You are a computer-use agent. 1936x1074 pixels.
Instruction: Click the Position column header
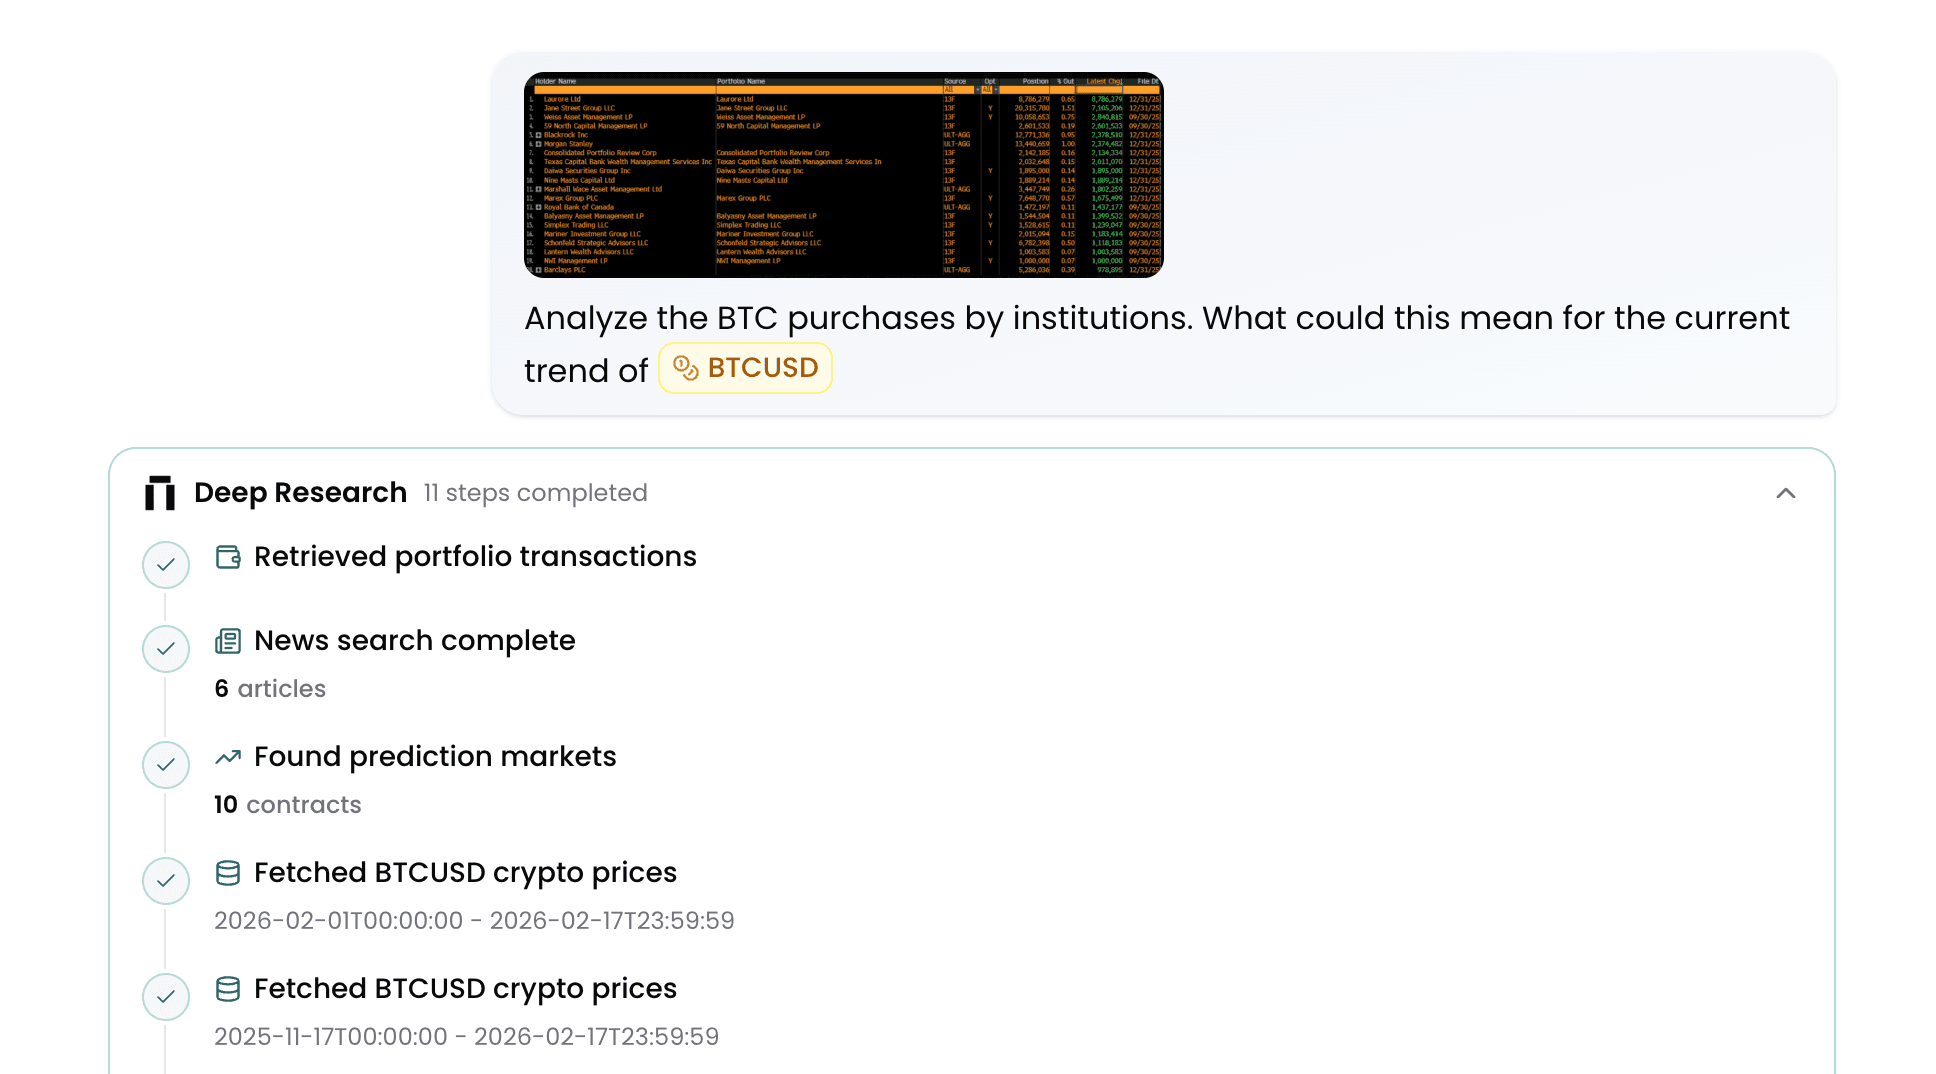pos(1035,81)
